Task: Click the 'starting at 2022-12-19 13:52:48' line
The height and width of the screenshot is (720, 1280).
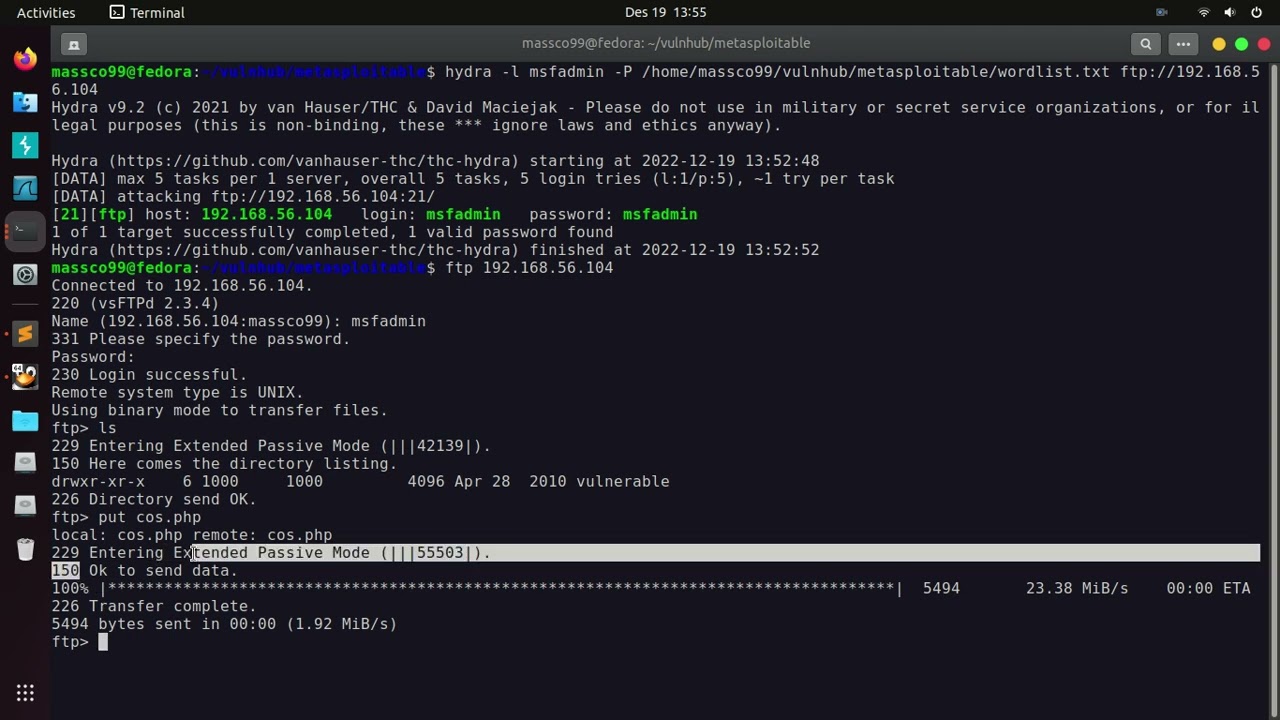Action: [435, 161]
